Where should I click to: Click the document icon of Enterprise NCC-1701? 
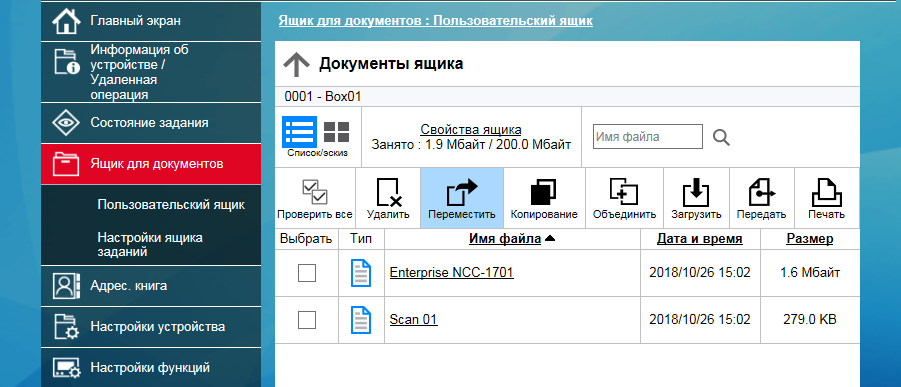[x=361, y=273]
